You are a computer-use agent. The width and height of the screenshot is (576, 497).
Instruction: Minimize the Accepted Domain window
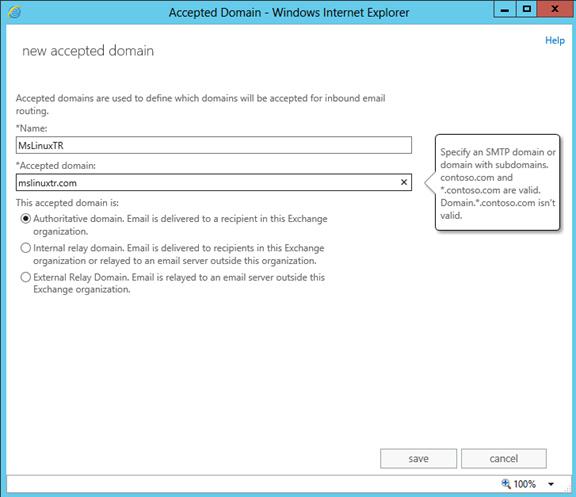tap(505, 9)
